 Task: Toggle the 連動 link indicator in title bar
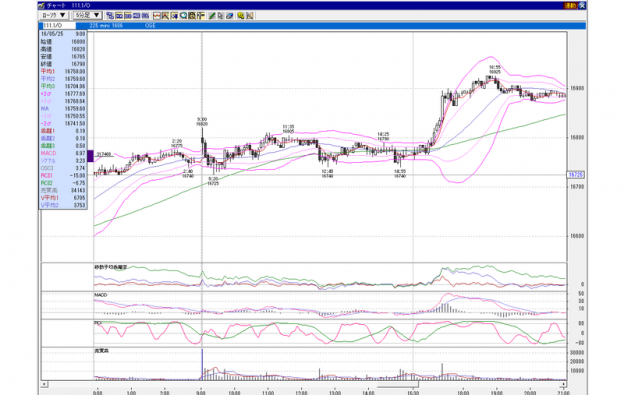(570, 6)
